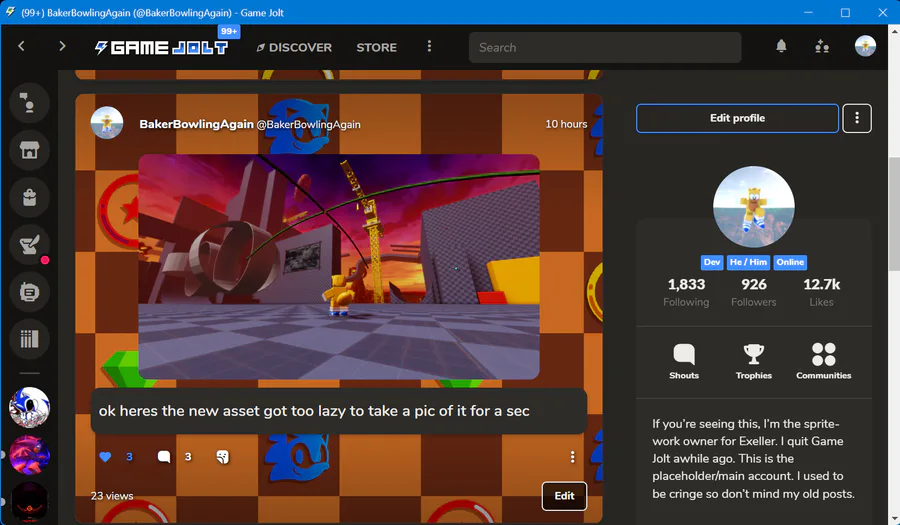
Task: Open the profile more-options menu
Action: click(x=857, y=118)
